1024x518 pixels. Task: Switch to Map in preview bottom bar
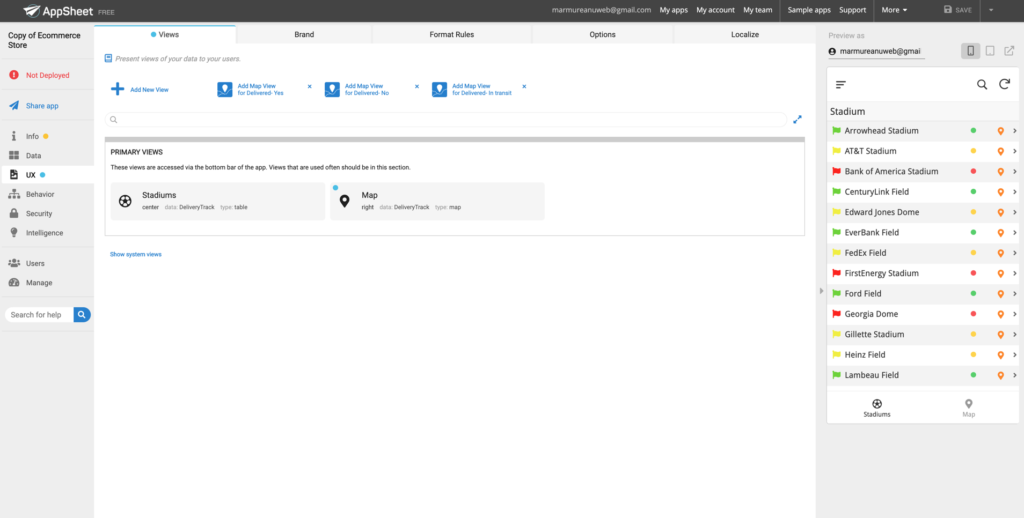click(968, 408)
